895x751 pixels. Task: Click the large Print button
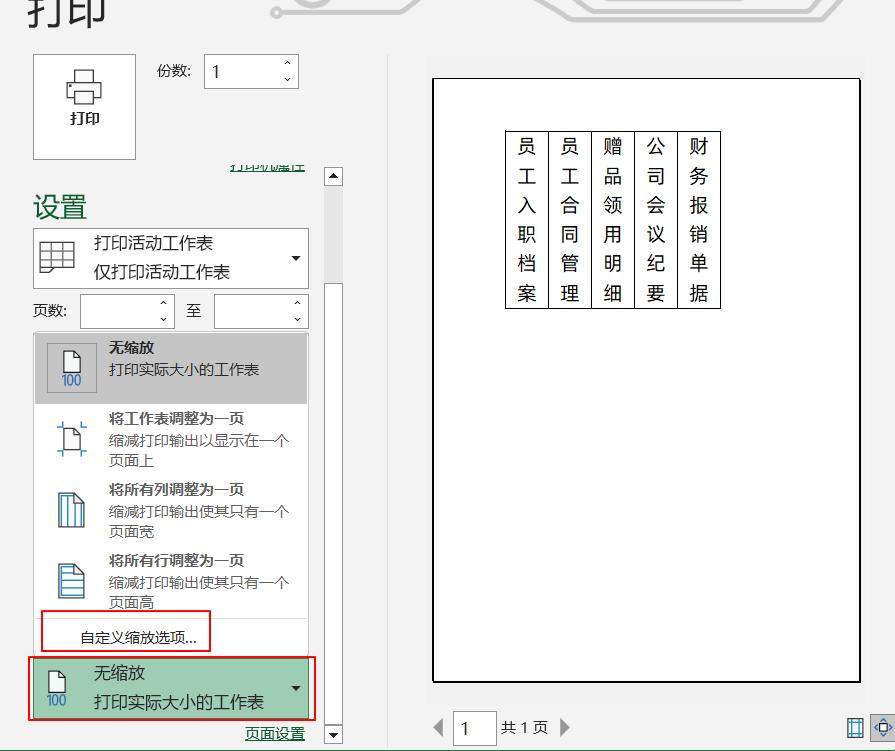84,107
